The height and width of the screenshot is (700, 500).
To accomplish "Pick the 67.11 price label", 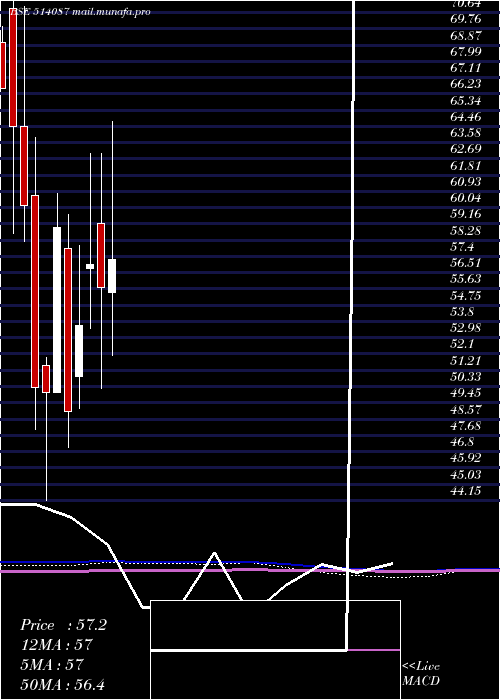I will pos(466,67).
